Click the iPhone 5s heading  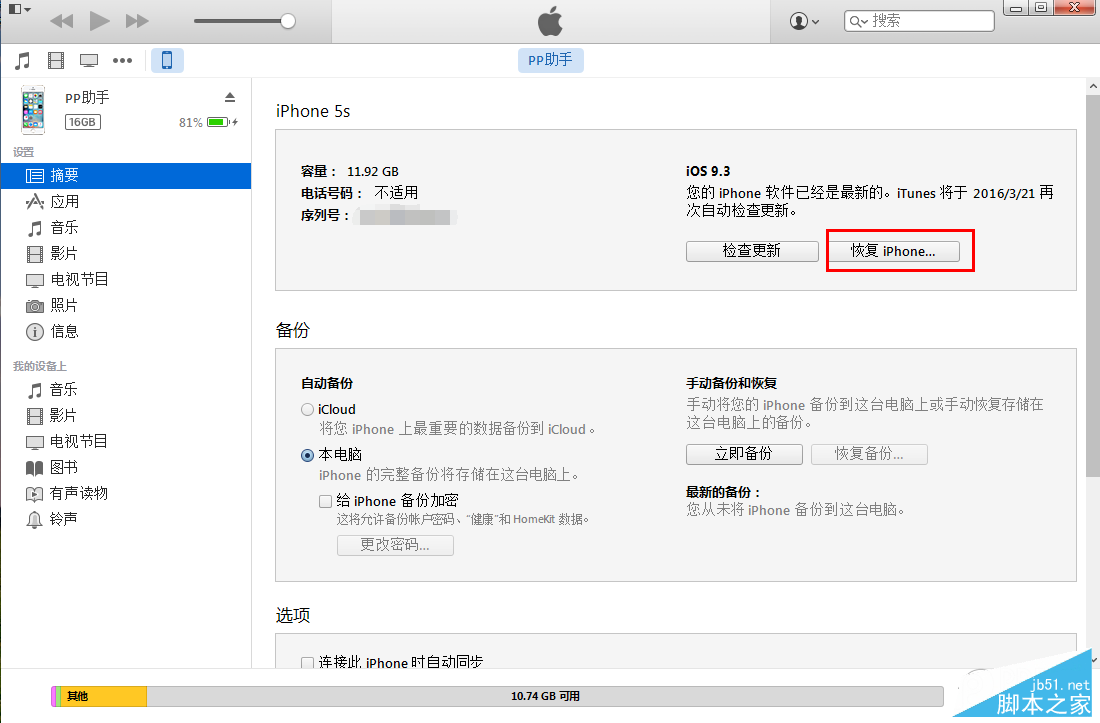(x=313, y=111)
